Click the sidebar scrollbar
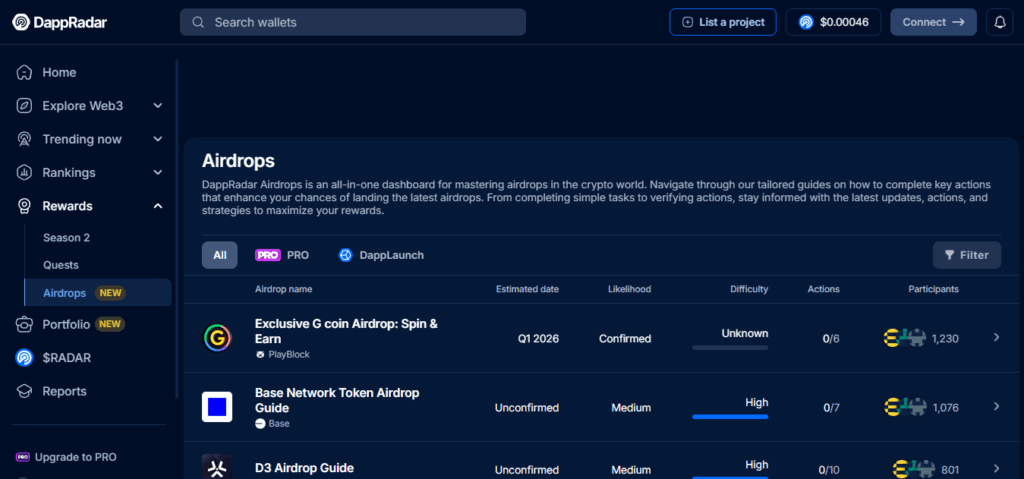This screenshot has width=1024, height=479. (176, 229)
